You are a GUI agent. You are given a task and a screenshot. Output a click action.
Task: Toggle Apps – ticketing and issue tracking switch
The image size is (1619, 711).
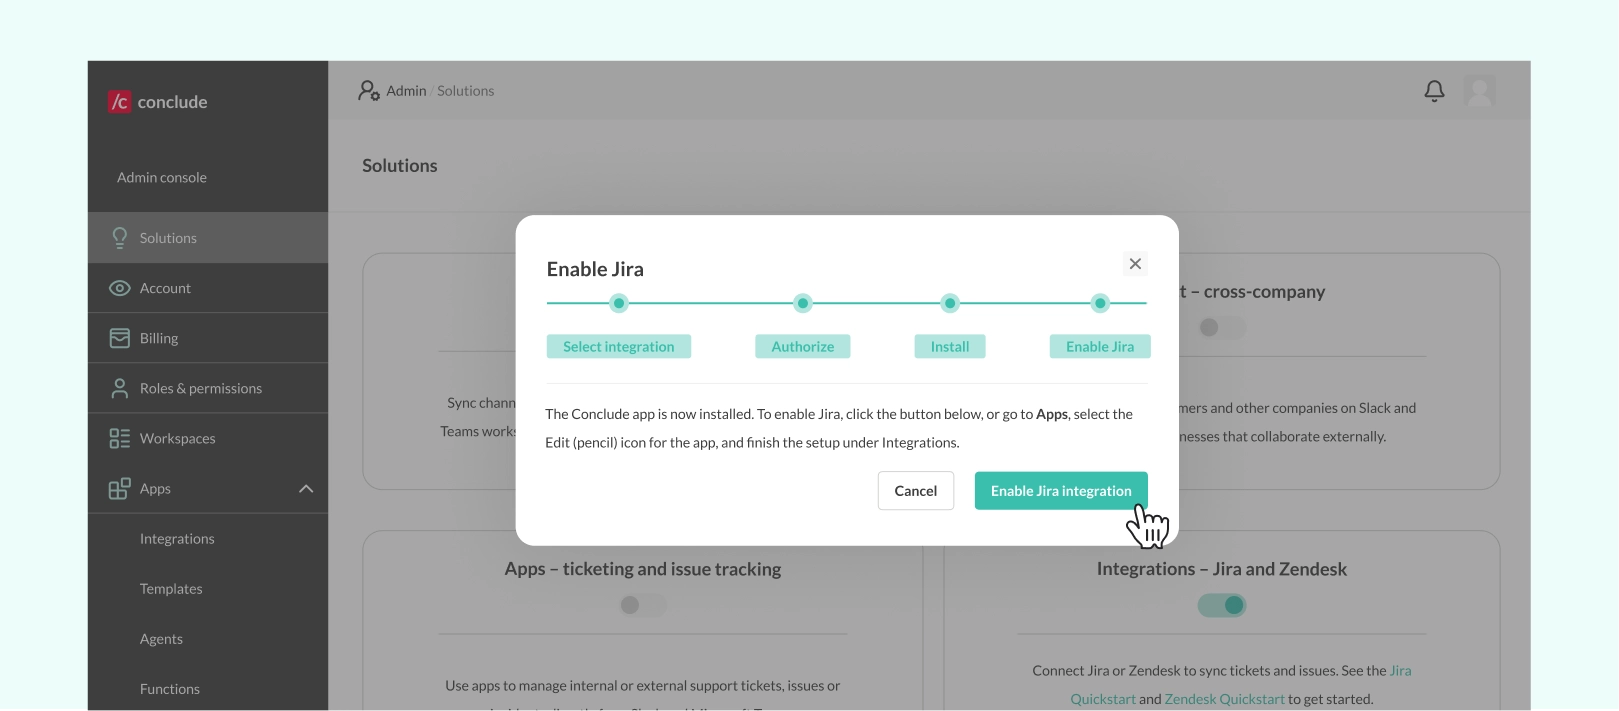[x=642, y=605]
